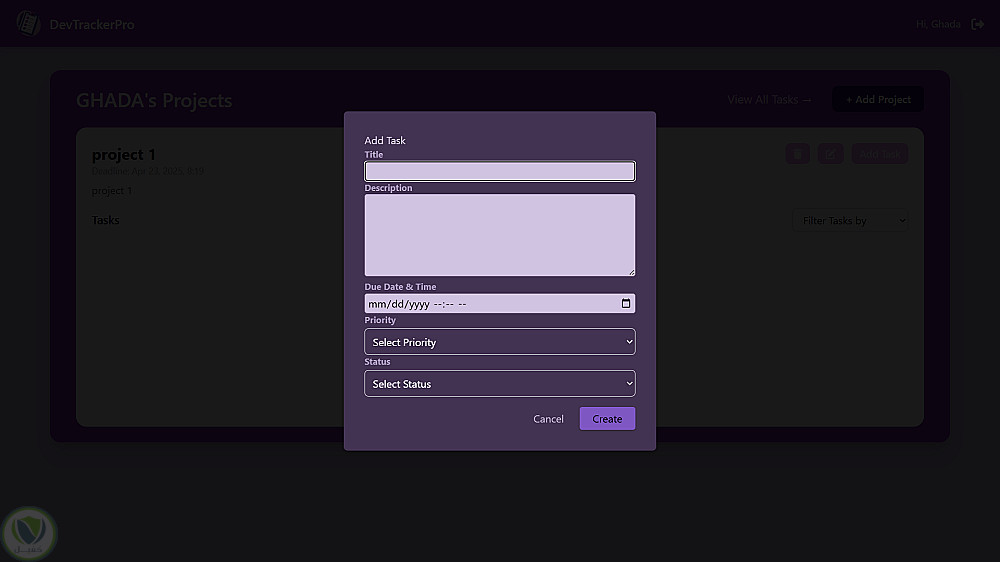Click the Add Task dialog heading
Screen dimensions: 1000x562
[x=385, y=140]
